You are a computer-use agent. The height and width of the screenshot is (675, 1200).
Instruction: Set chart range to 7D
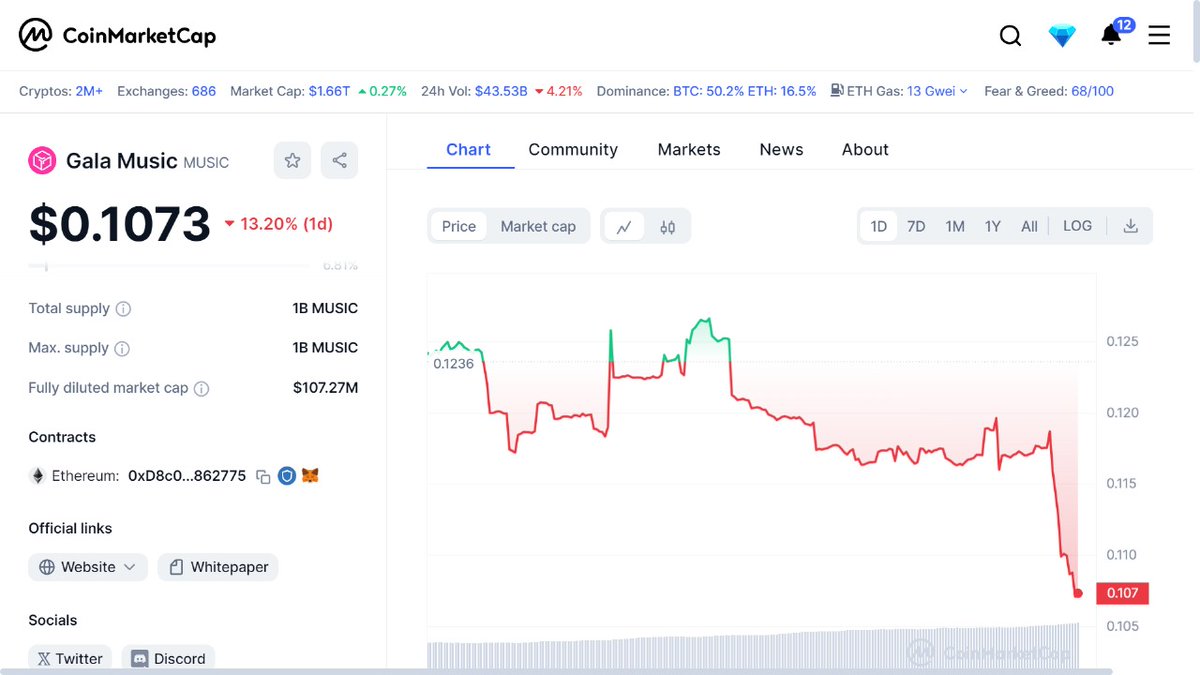[x=916, y=226]
